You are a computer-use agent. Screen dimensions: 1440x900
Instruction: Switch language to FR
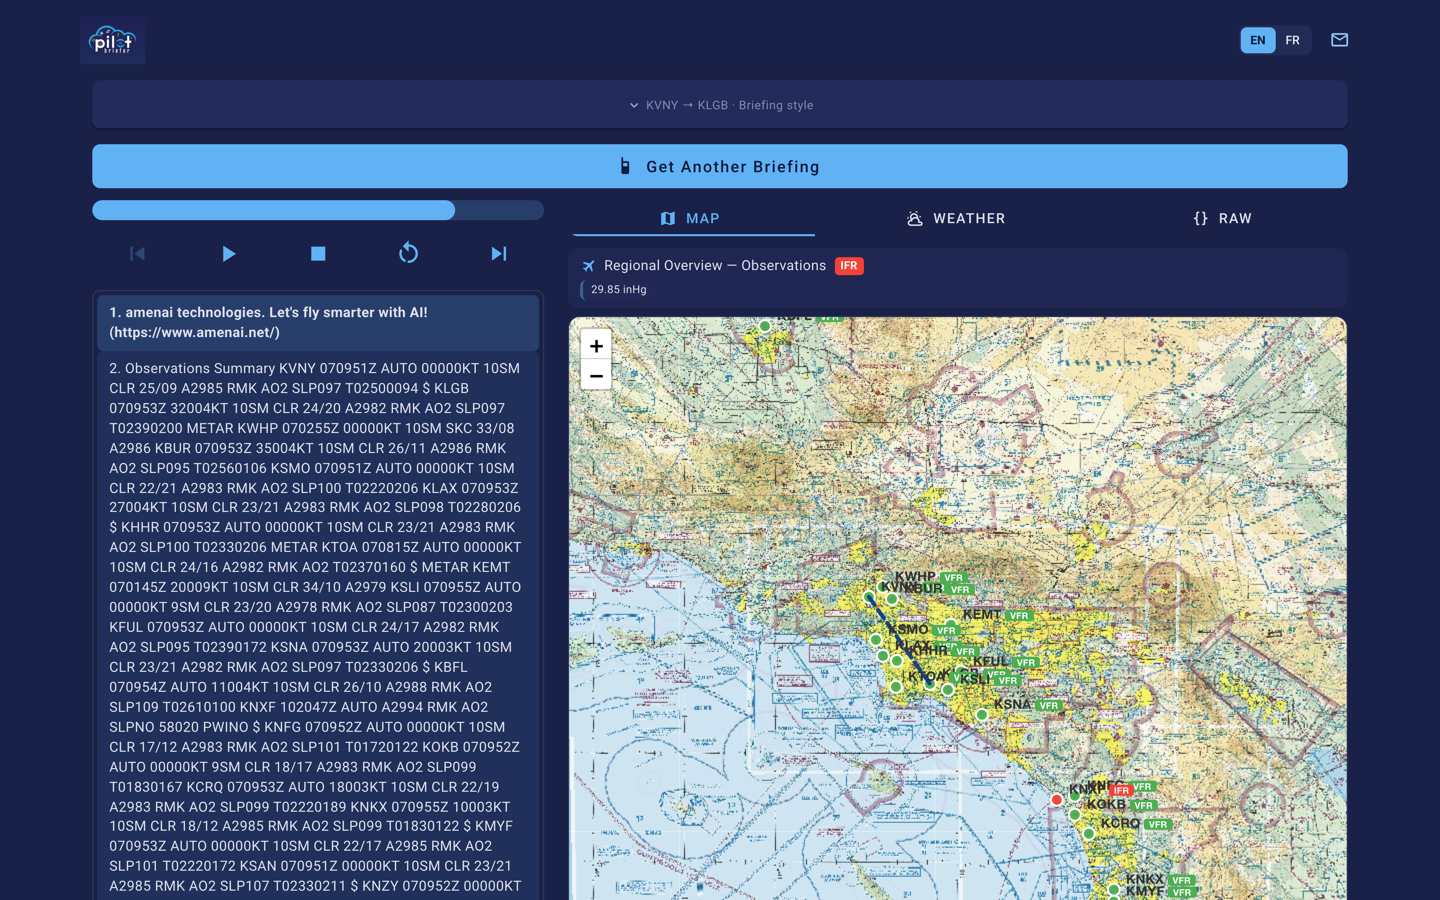click(1292, 40)
